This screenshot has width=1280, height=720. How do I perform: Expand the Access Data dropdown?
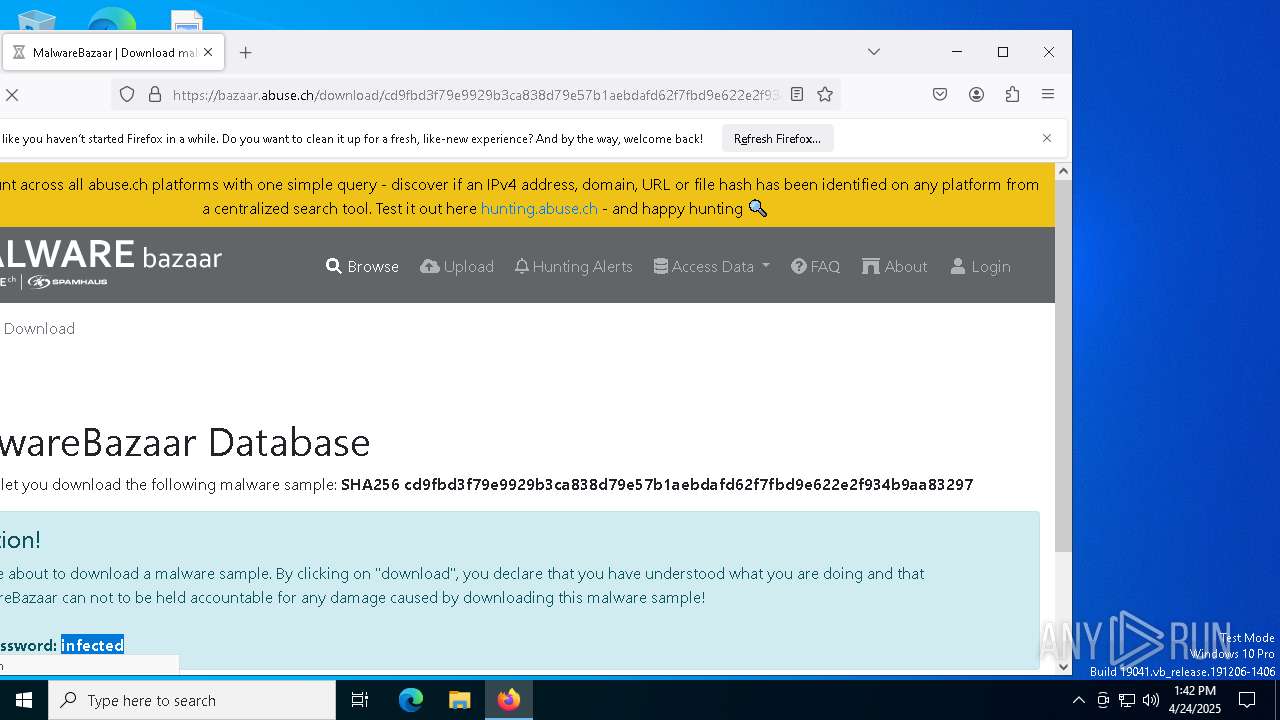[712, 266]
